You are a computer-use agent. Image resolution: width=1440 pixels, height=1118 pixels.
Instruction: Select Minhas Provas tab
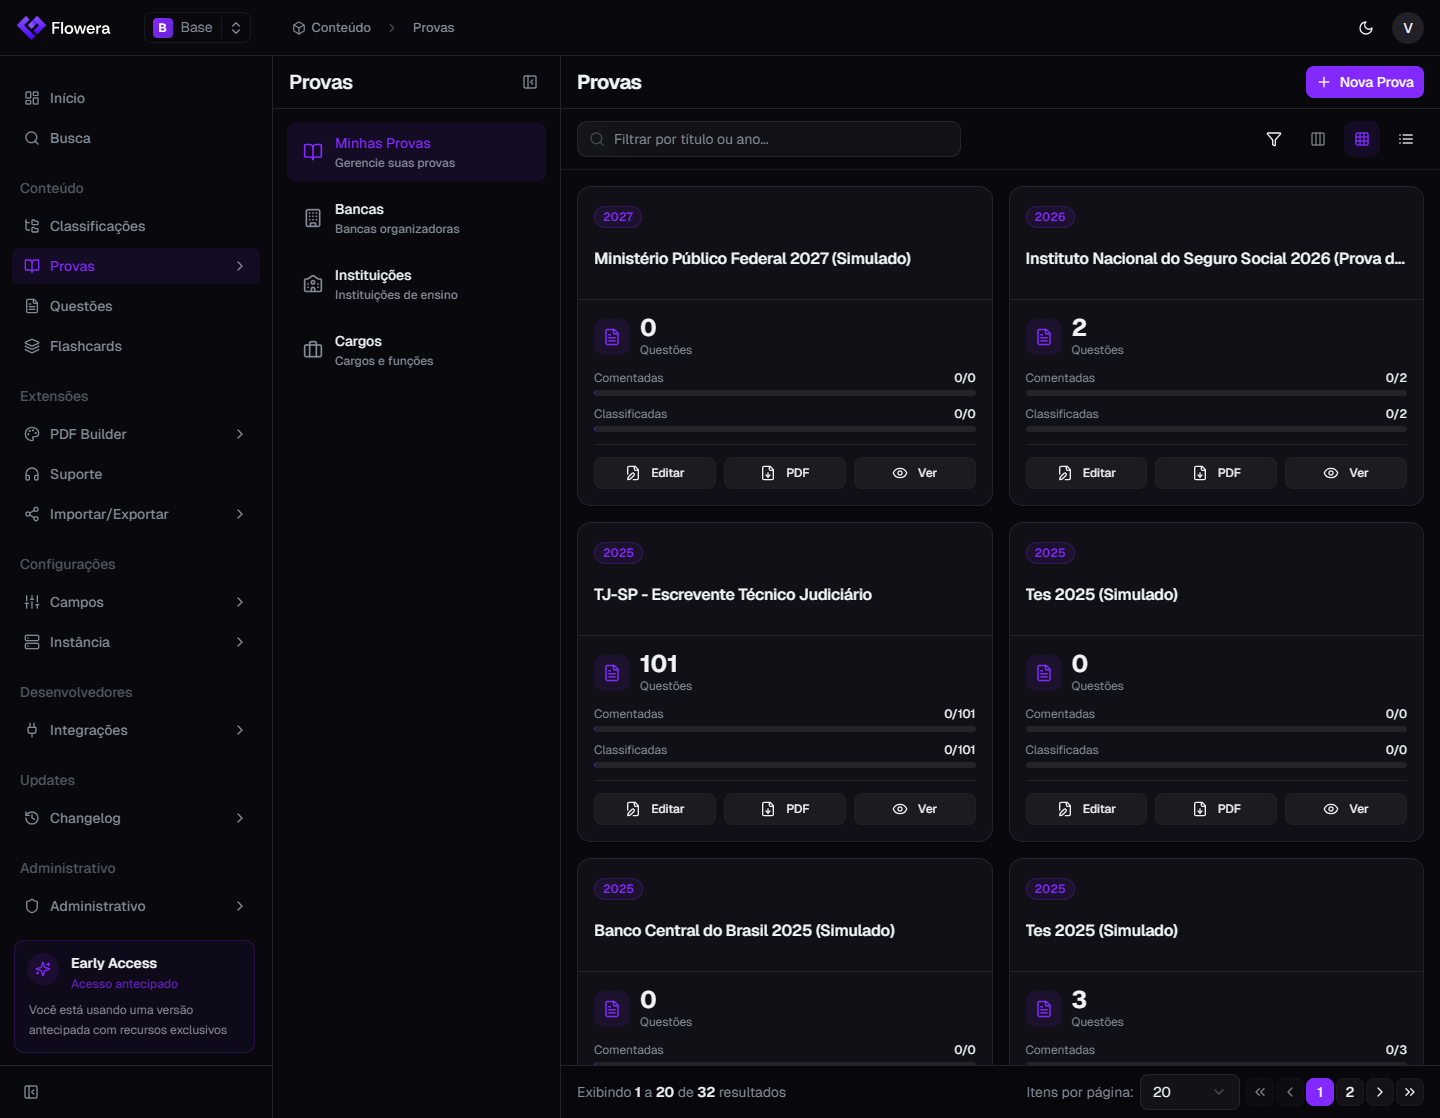(x=416, y=152)
